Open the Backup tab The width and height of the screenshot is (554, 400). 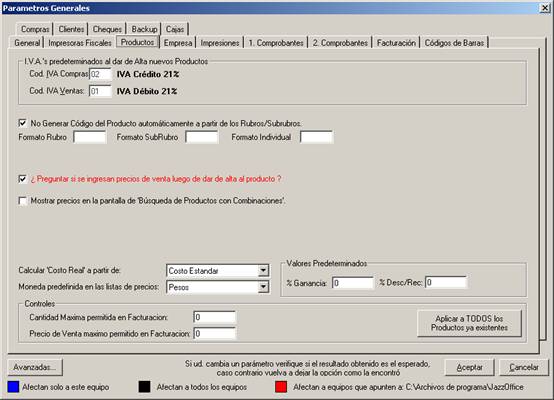click(x=144, y=29)
